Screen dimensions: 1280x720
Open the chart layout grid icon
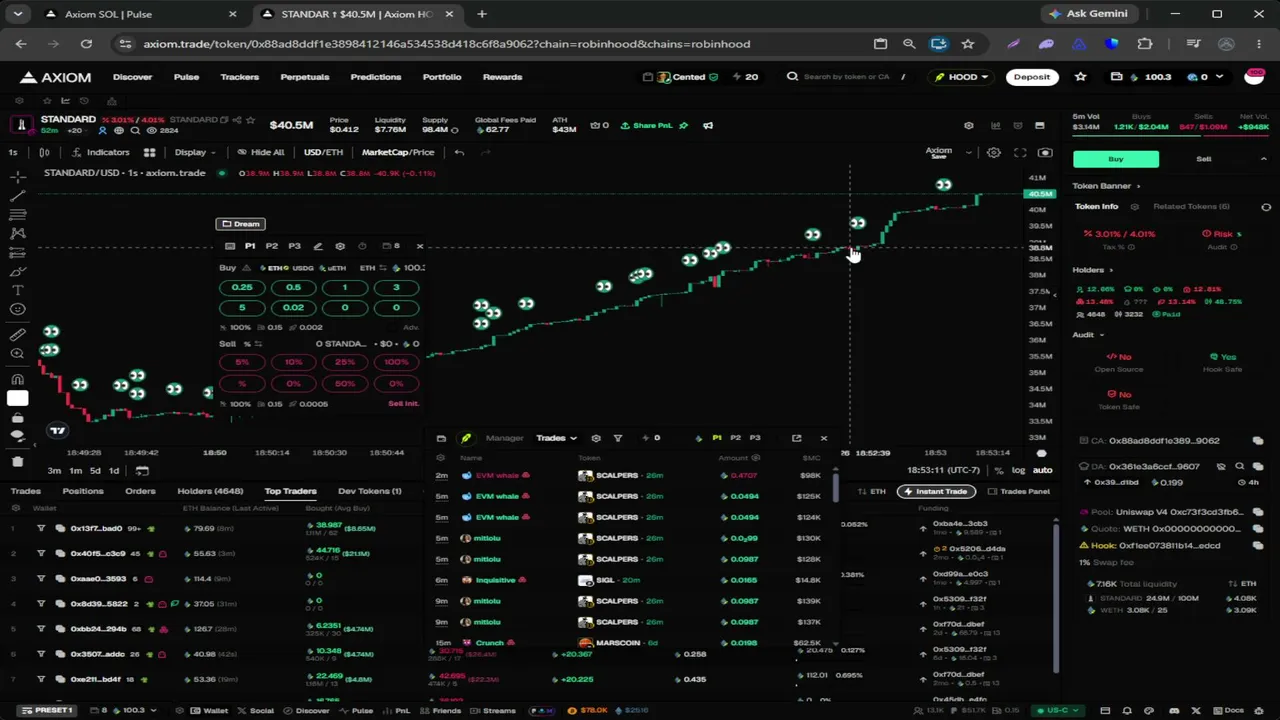[149, 152]
